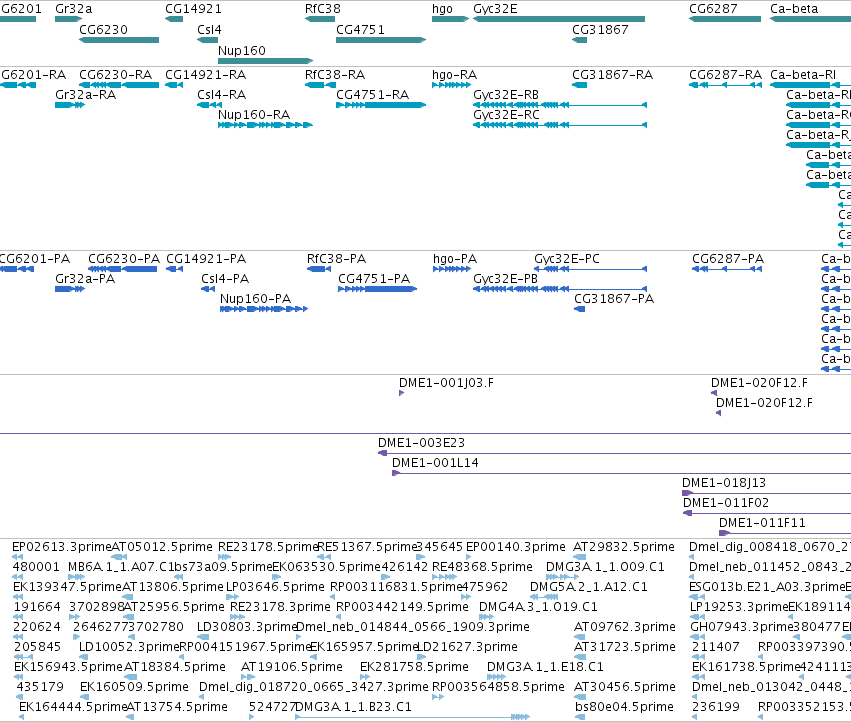851x722 pixels.
Task: Open the CG31867-RA transcript label
Action: click(613, 75)
